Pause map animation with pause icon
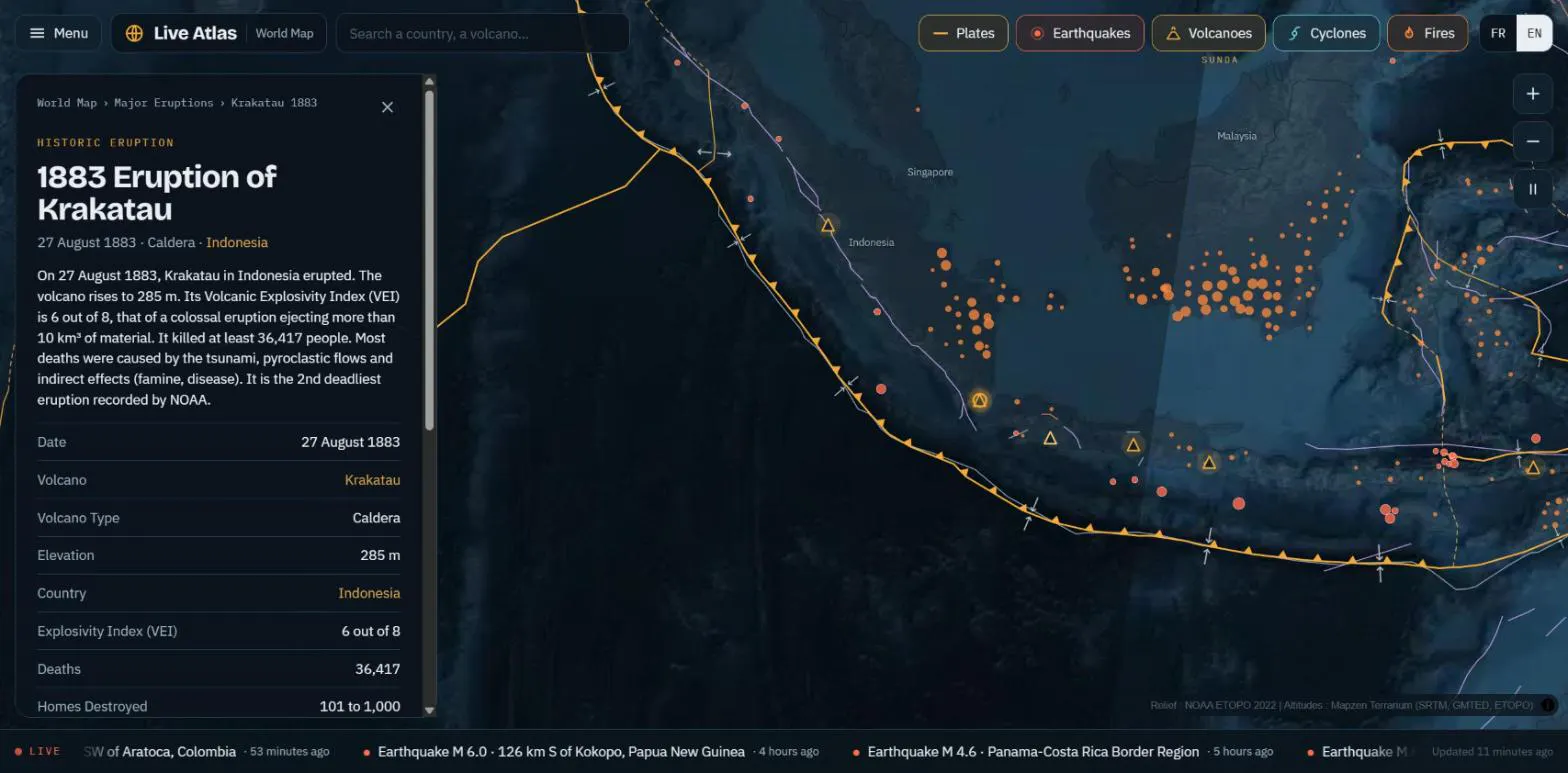This screenshot has width=1568, height=773. (1532, 188)
